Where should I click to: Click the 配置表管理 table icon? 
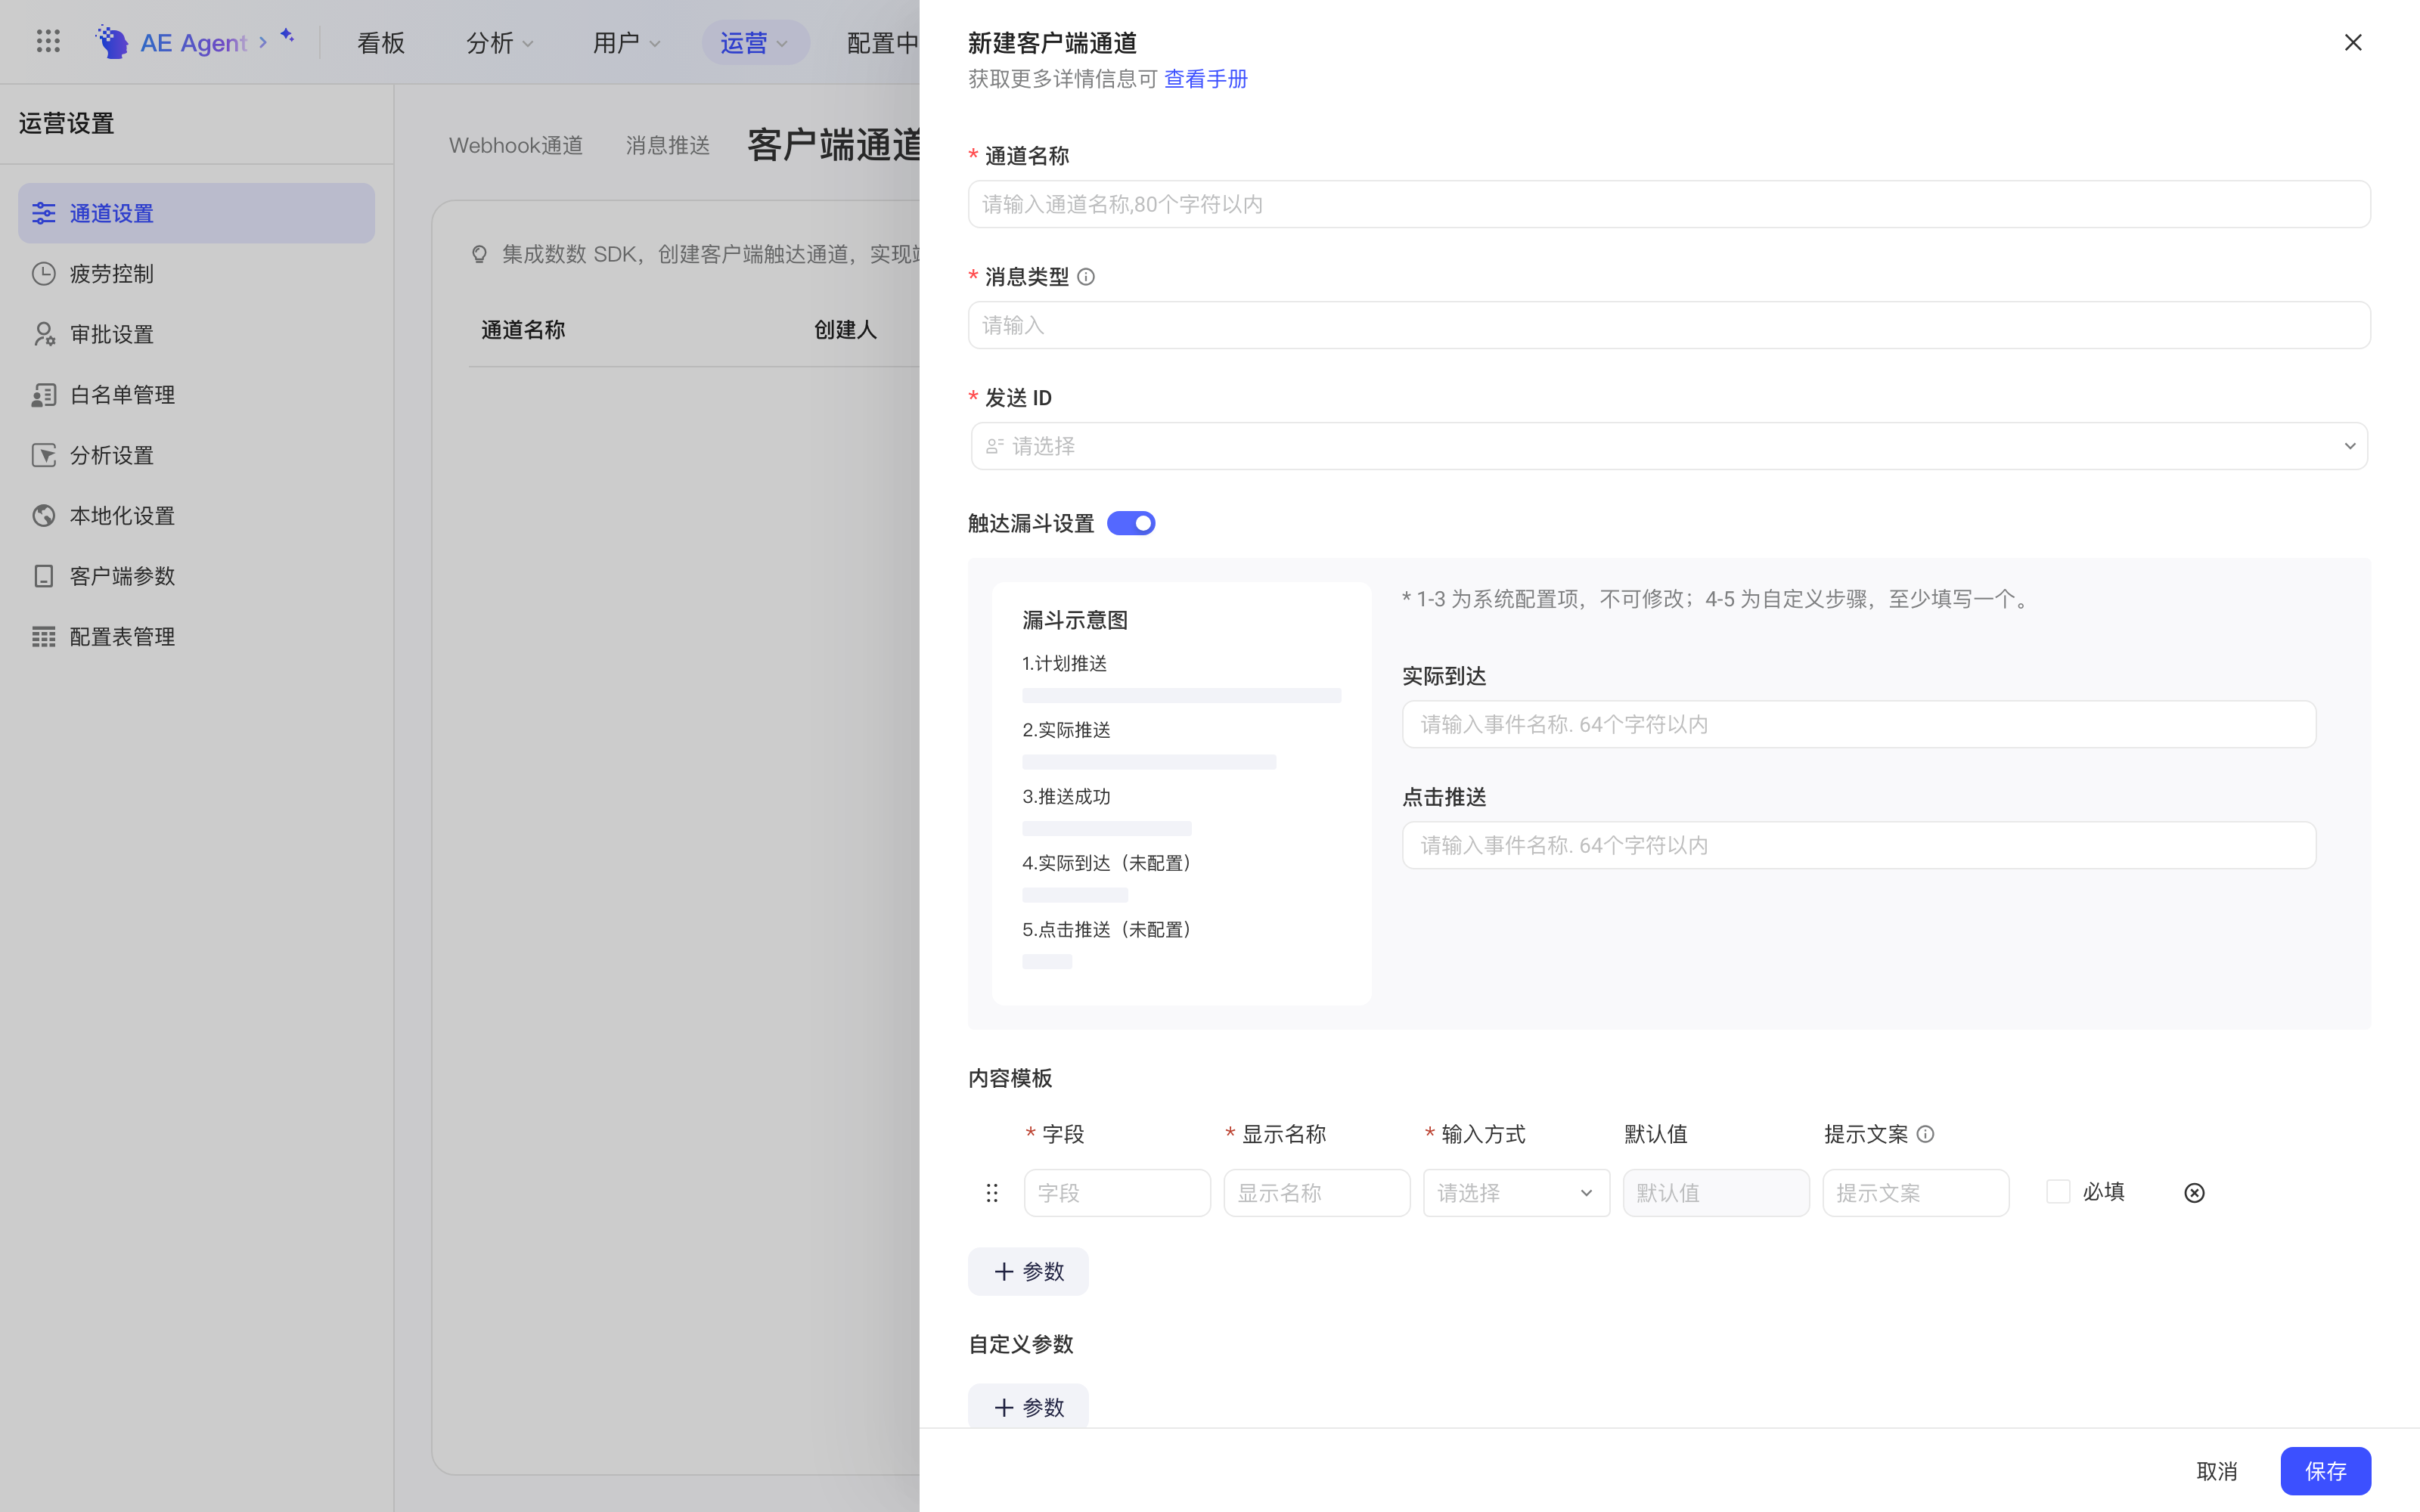coord(43,637)
